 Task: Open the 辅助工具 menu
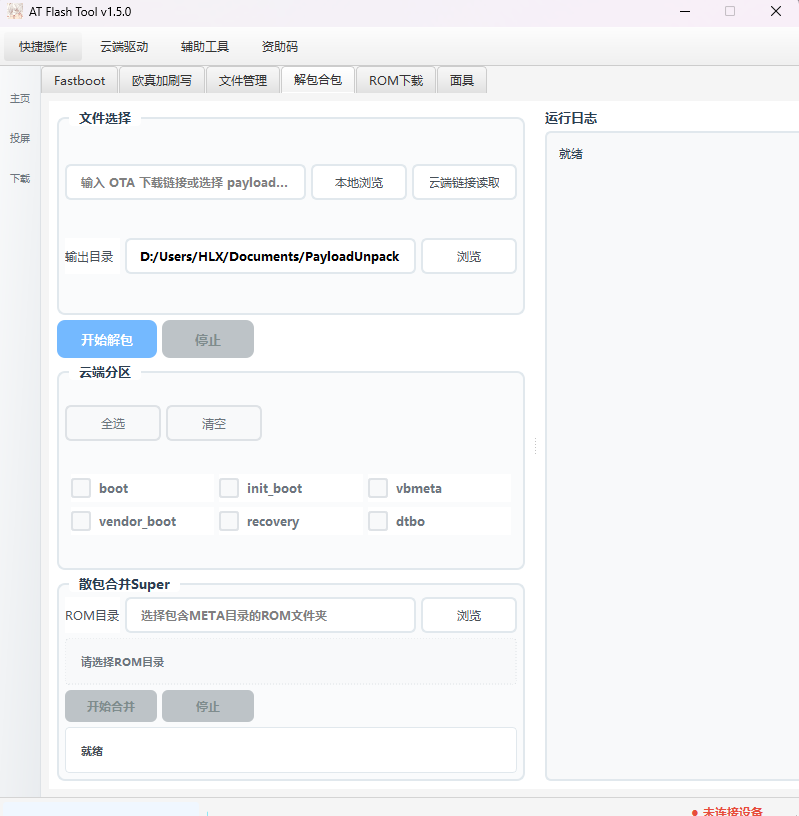[205, 46]
